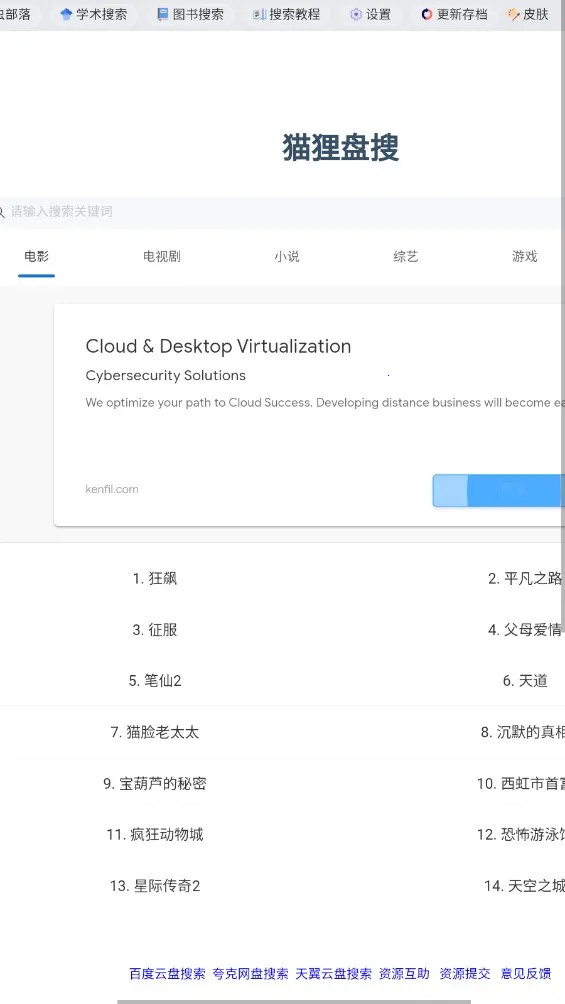The height and width of the screenshot is (1004, 565).
Task: Select hot search 2. 平凡之路
Action: [525, 579]
